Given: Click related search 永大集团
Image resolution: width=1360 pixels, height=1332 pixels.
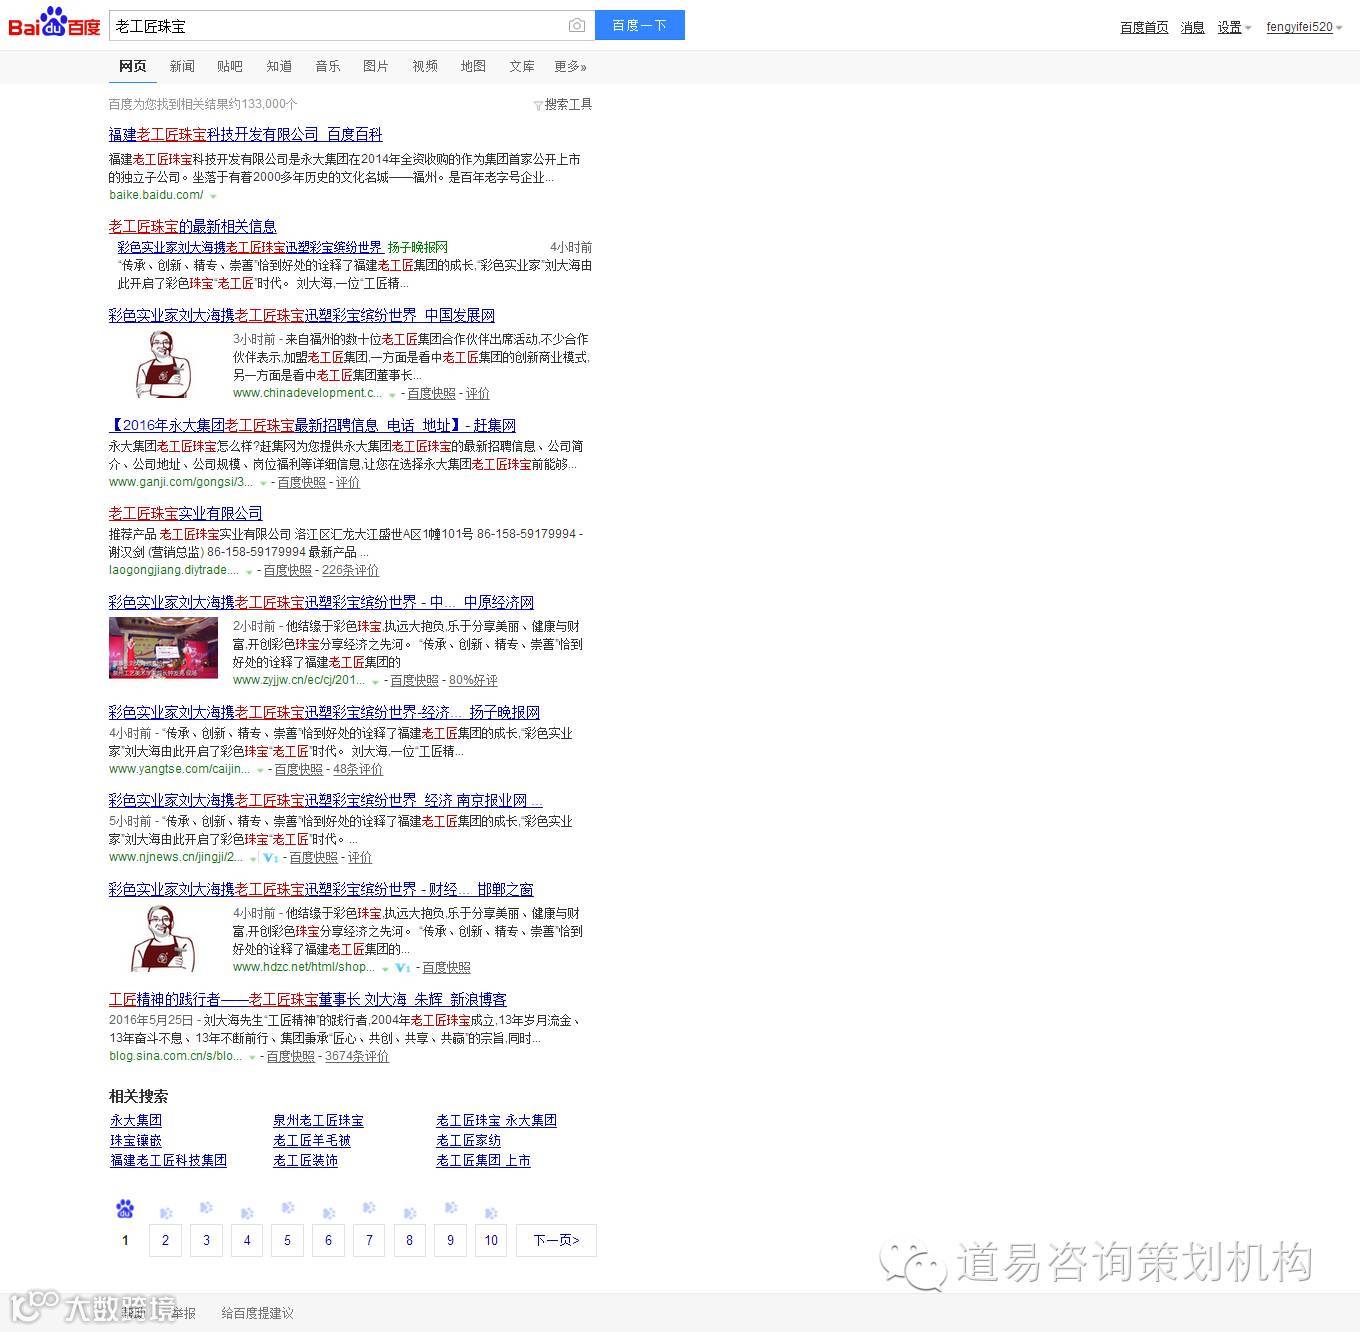Looking at the screenshot, I should pyautogui.click(x=136, y=1121).
